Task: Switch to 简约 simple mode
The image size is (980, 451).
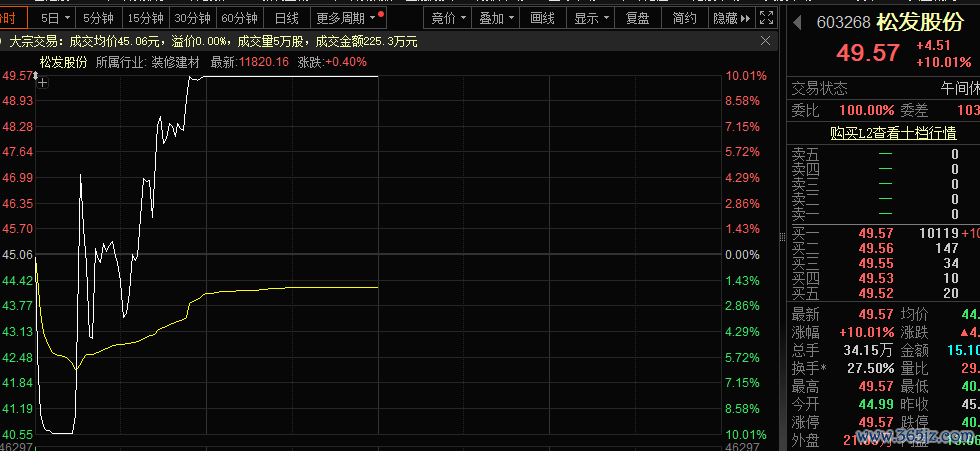Action: click(685, 18)
